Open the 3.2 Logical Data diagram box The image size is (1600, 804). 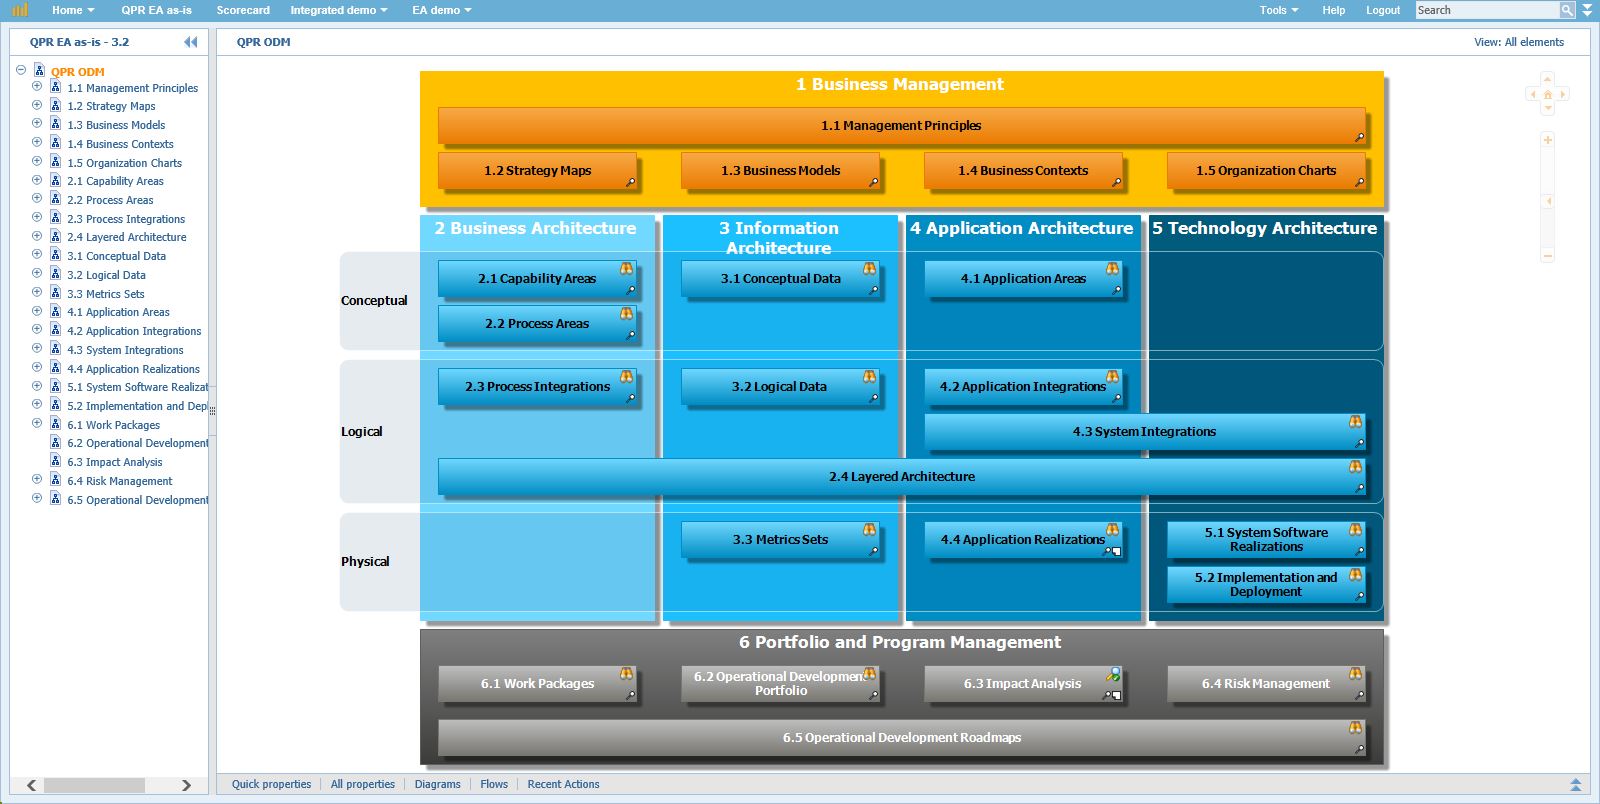pyautogui.click(x=778, y=387)
